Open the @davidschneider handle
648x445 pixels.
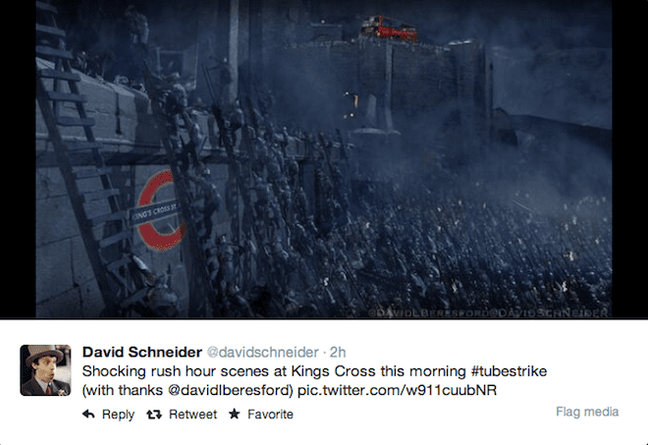point(262,352)
